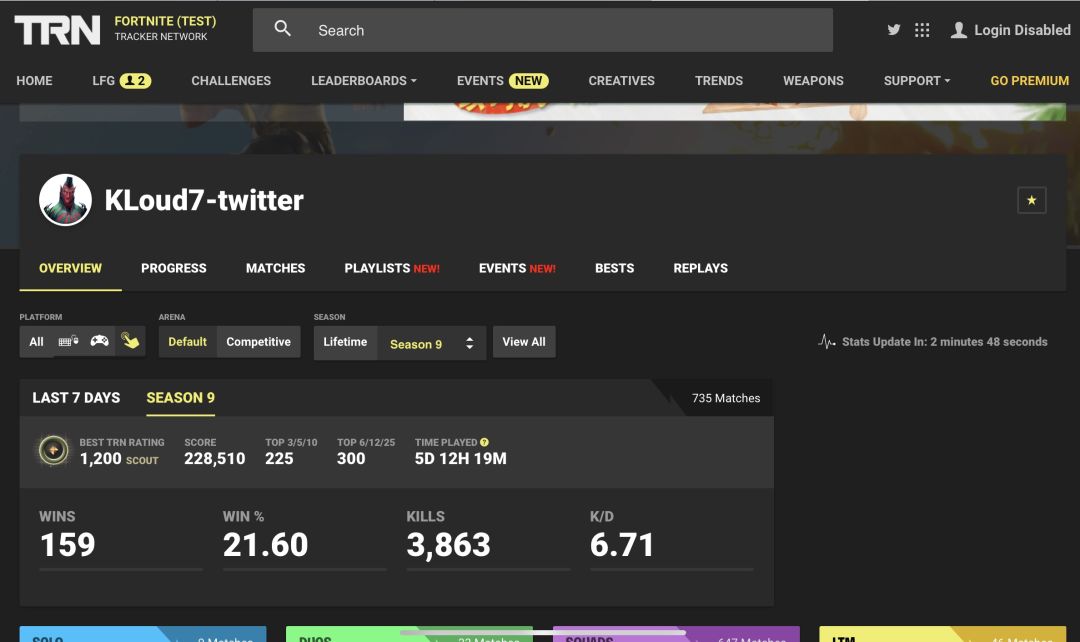The image size is (1080, 642).
Task: Open the Season 9 dropdown
Action: point(431,343)
